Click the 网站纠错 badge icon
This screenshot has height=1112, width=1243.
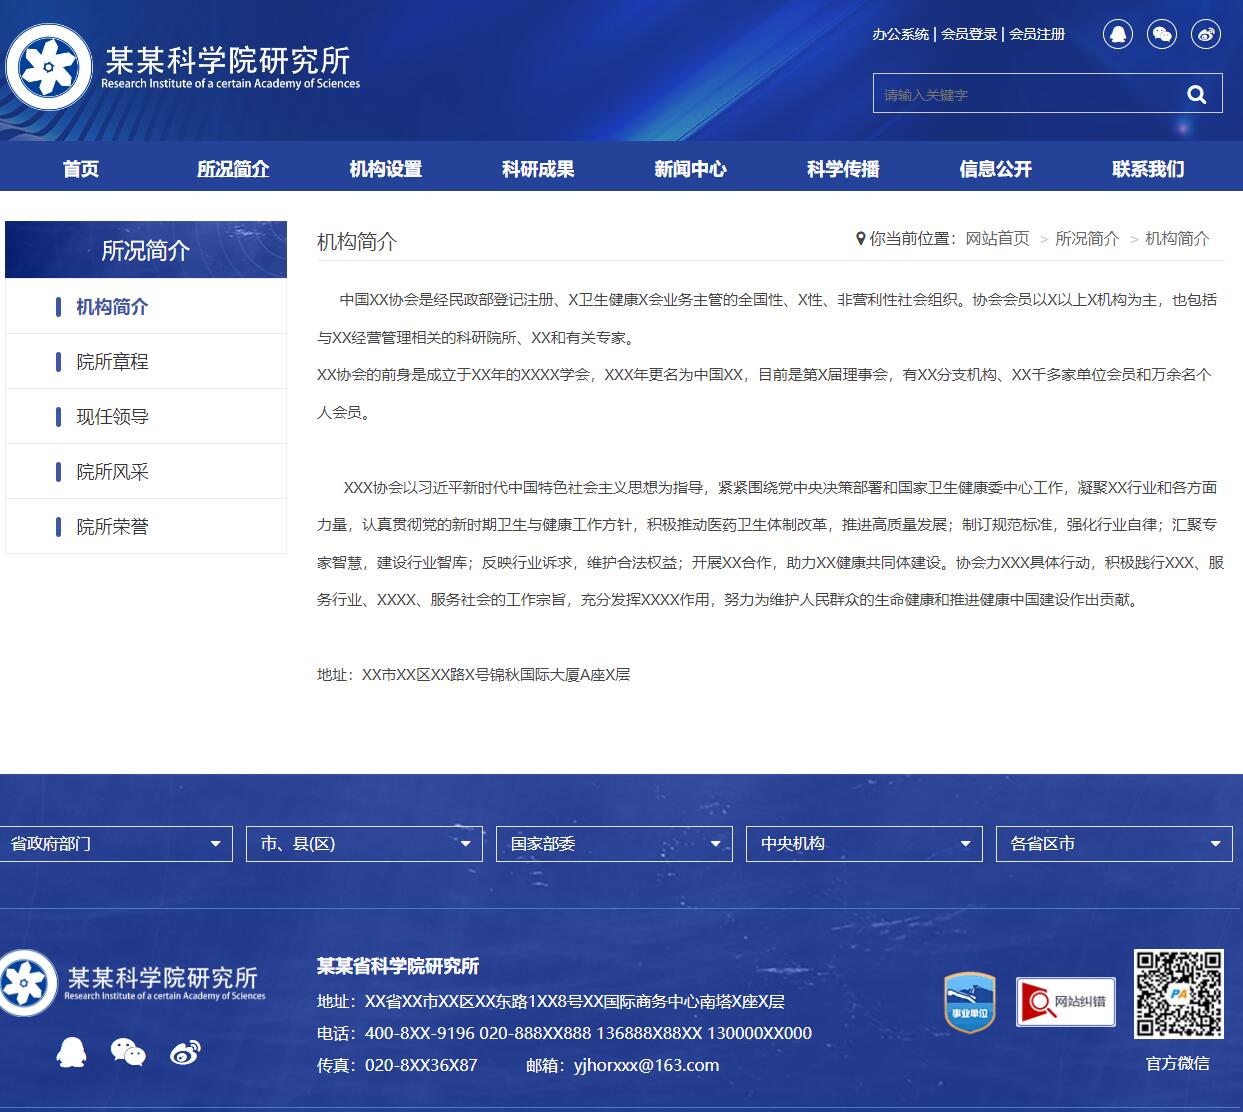click(x=1065, y=1001)
